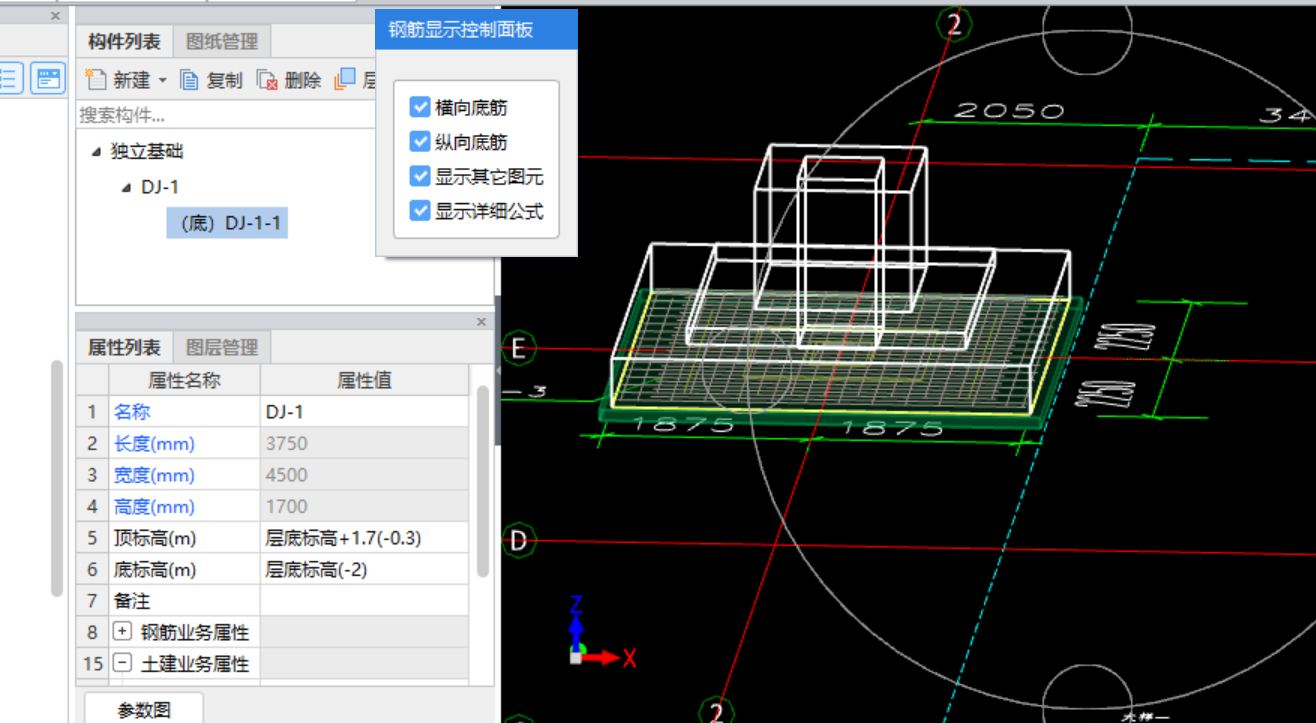
Task: Collapse 土建业务属性 minus box
Action: (123, 663)
